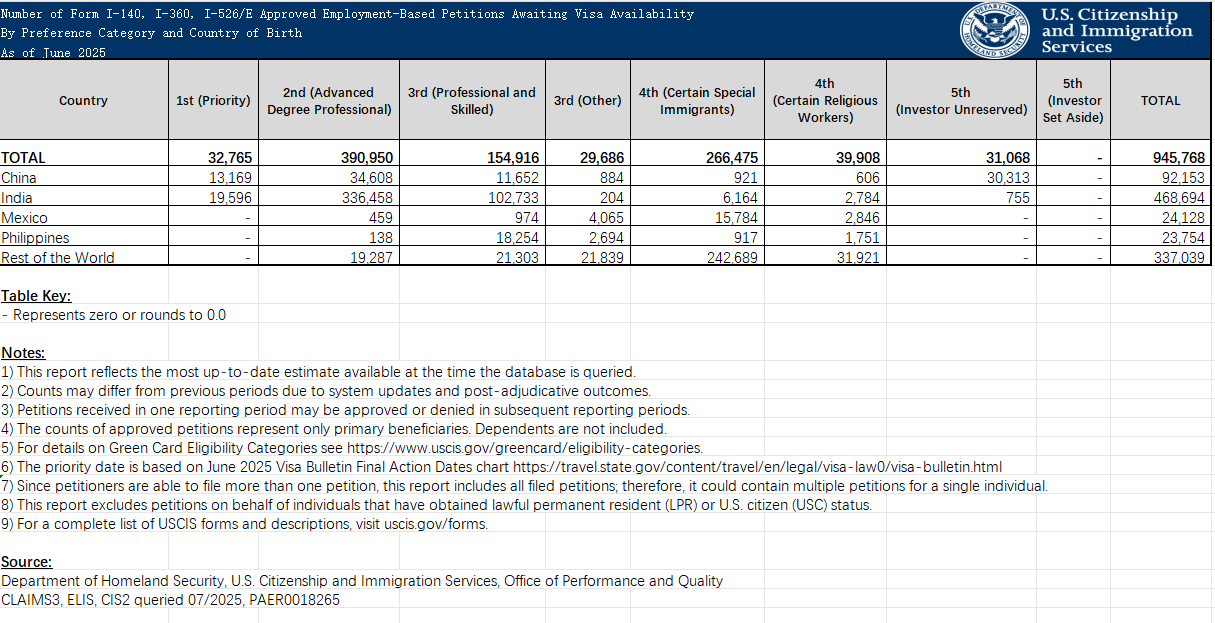
Task: Select Philippines total cell 23,754
Action: tap(1161, 238)
